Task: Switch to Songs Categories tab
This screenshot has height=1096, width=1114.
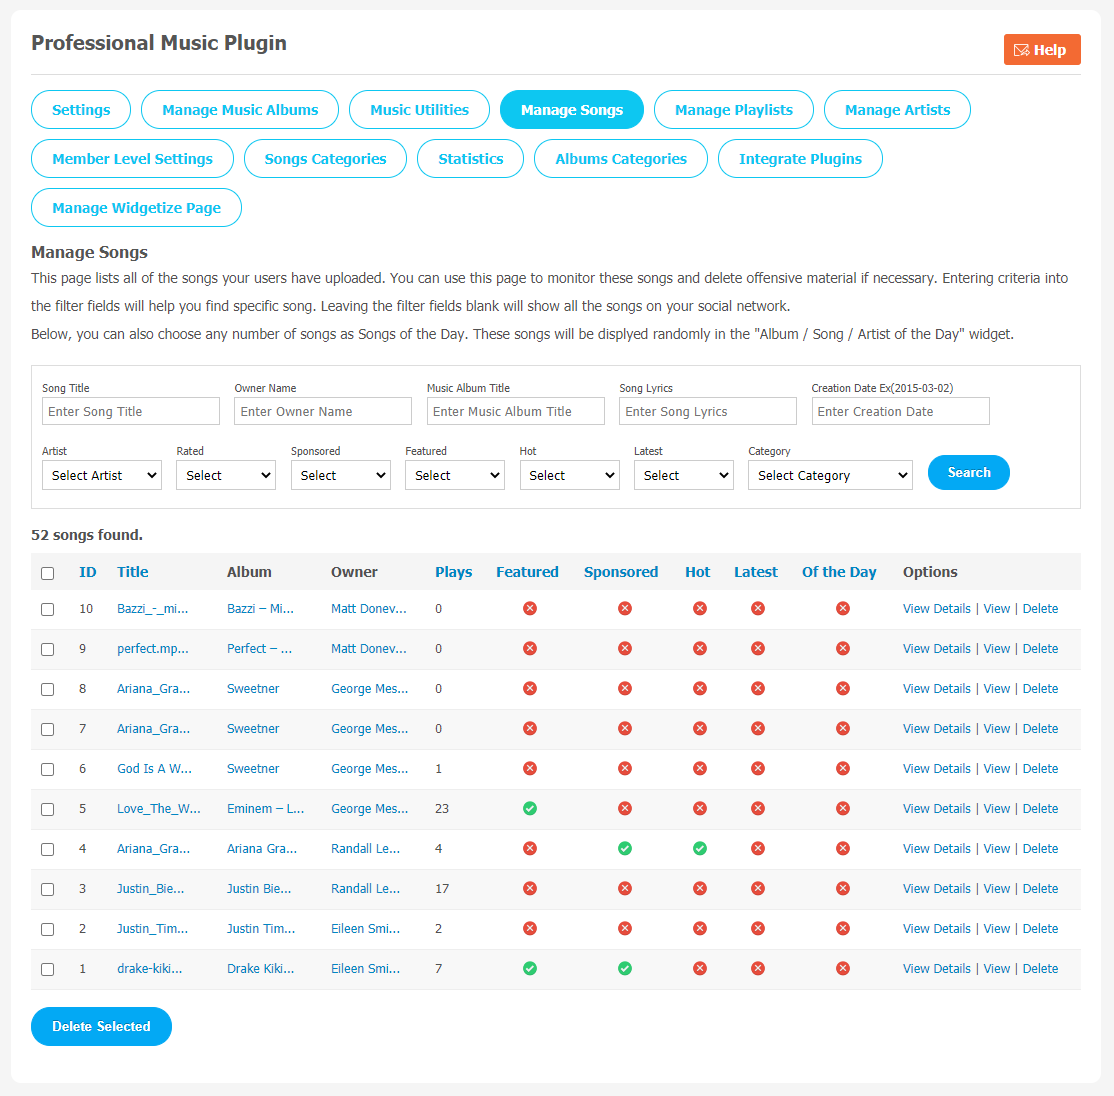Action: coord(325,158)
